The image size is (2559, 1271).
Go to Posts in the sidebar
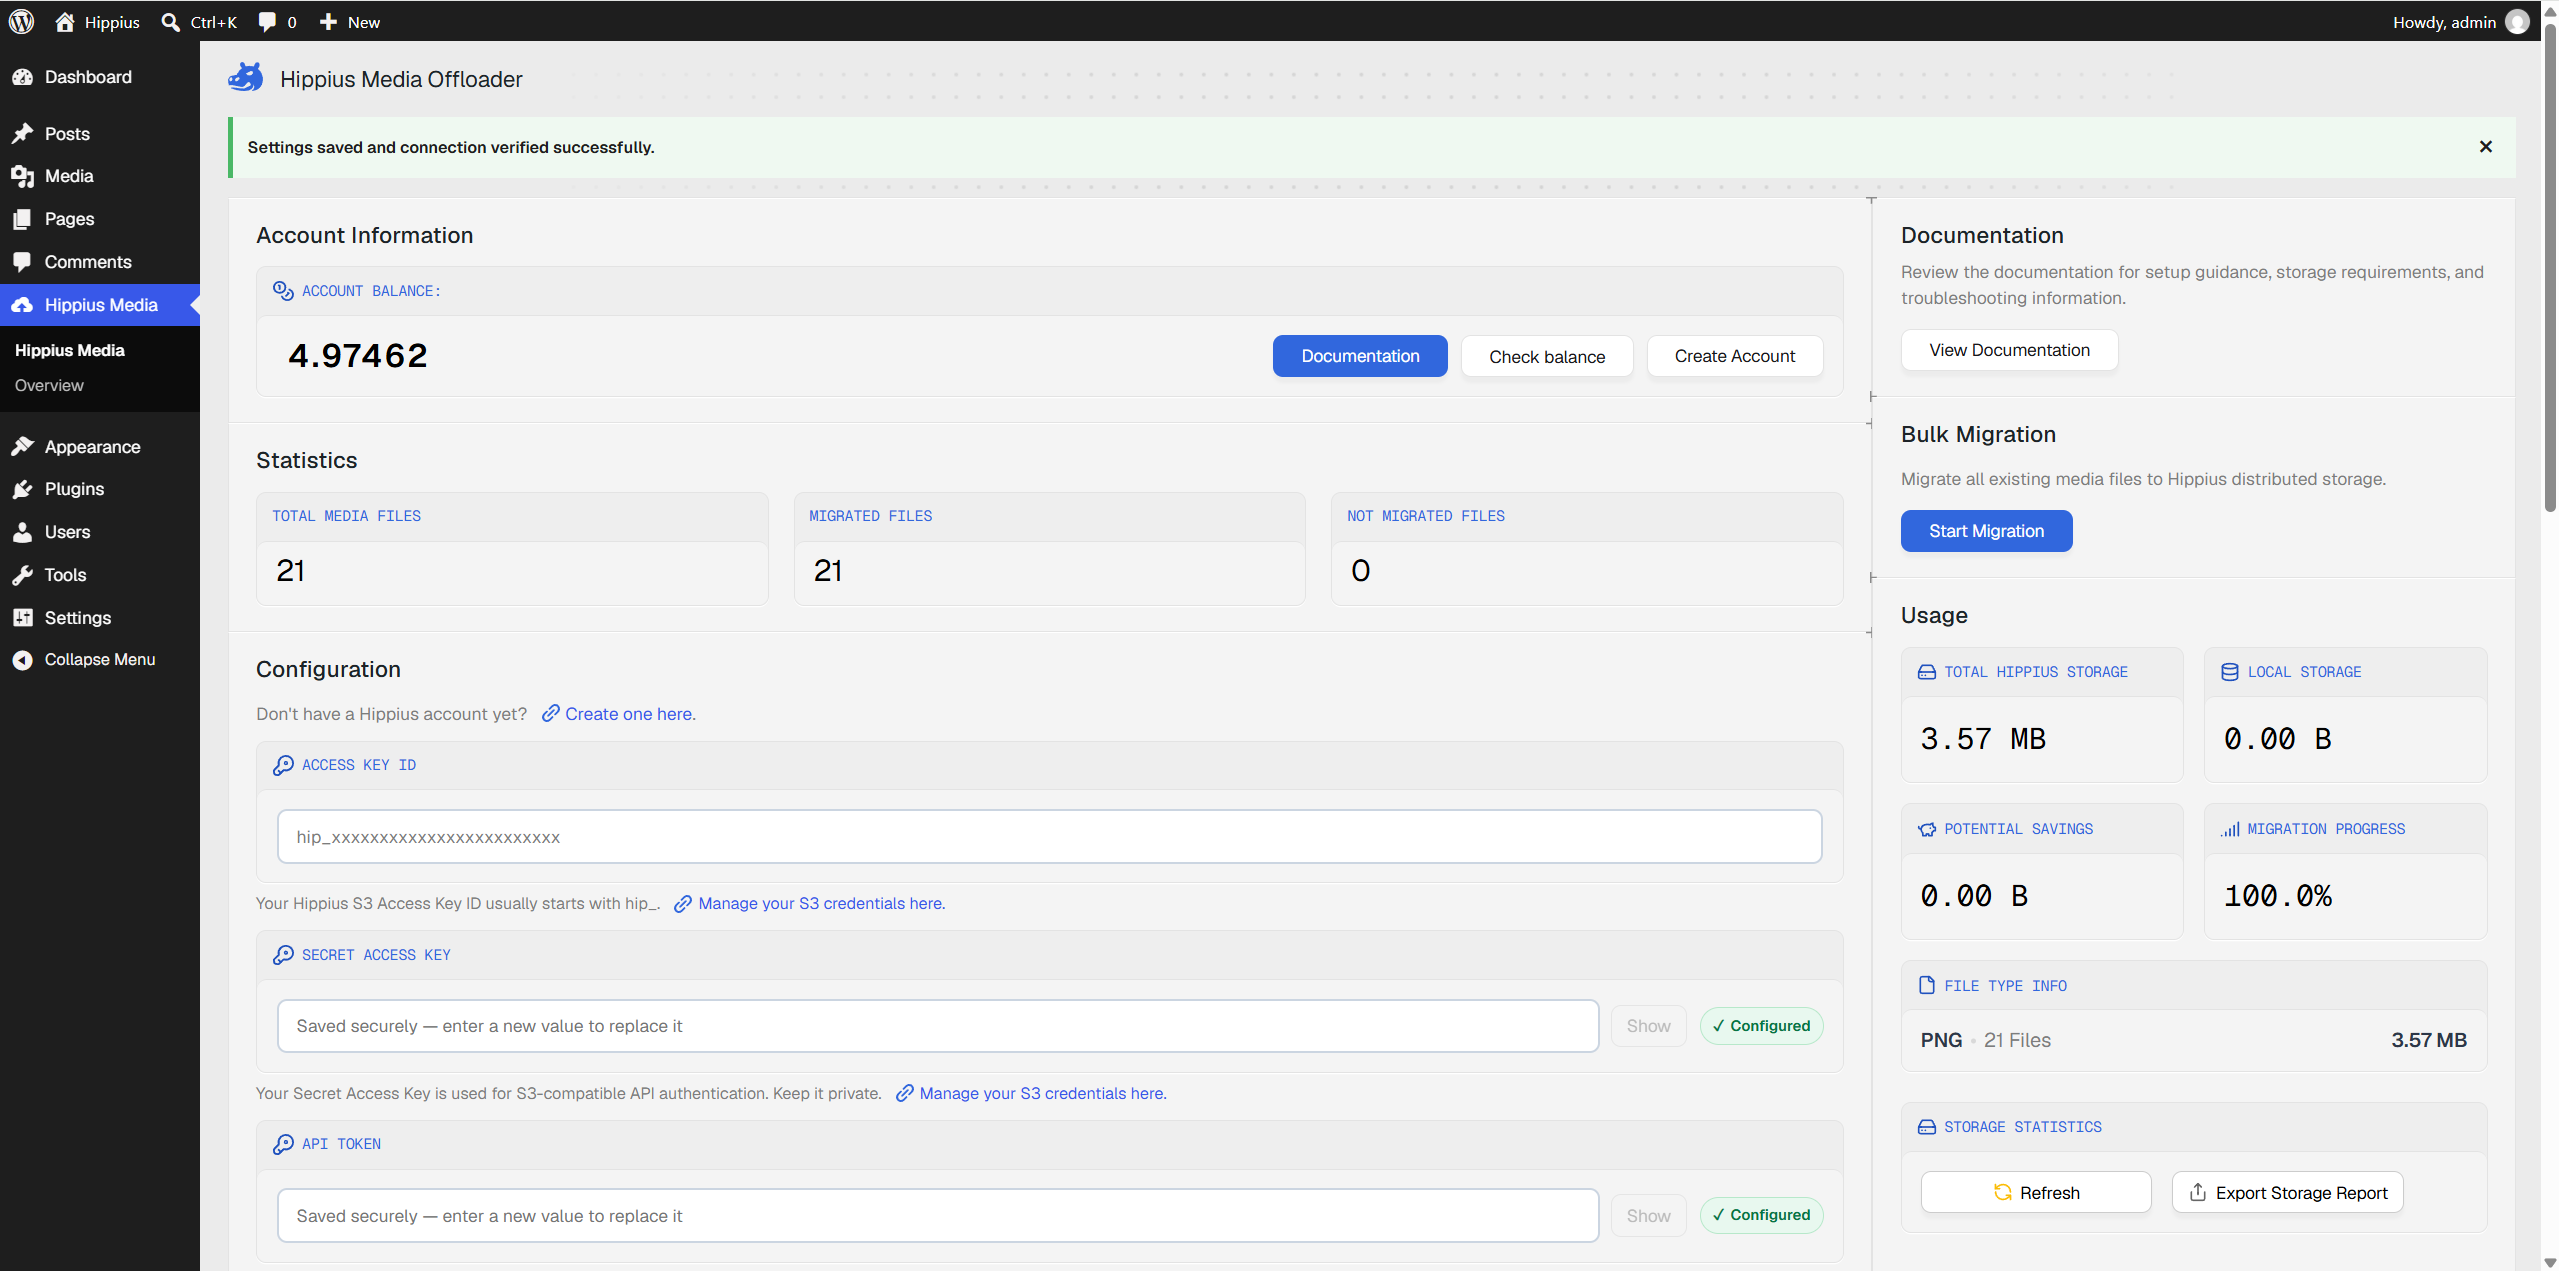[x=100, y=133]
